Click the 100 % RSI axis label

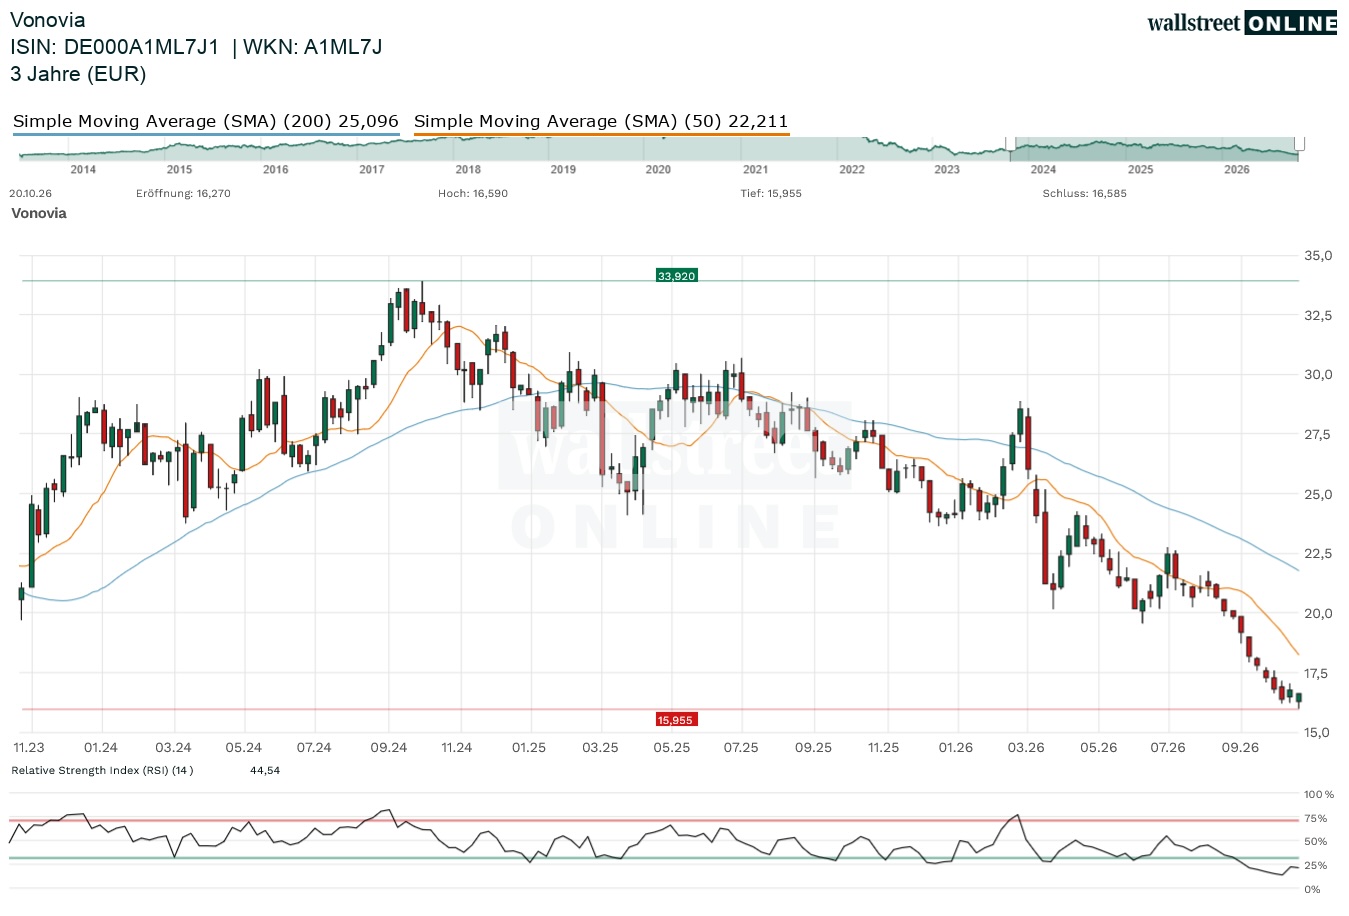(1319, 795)
